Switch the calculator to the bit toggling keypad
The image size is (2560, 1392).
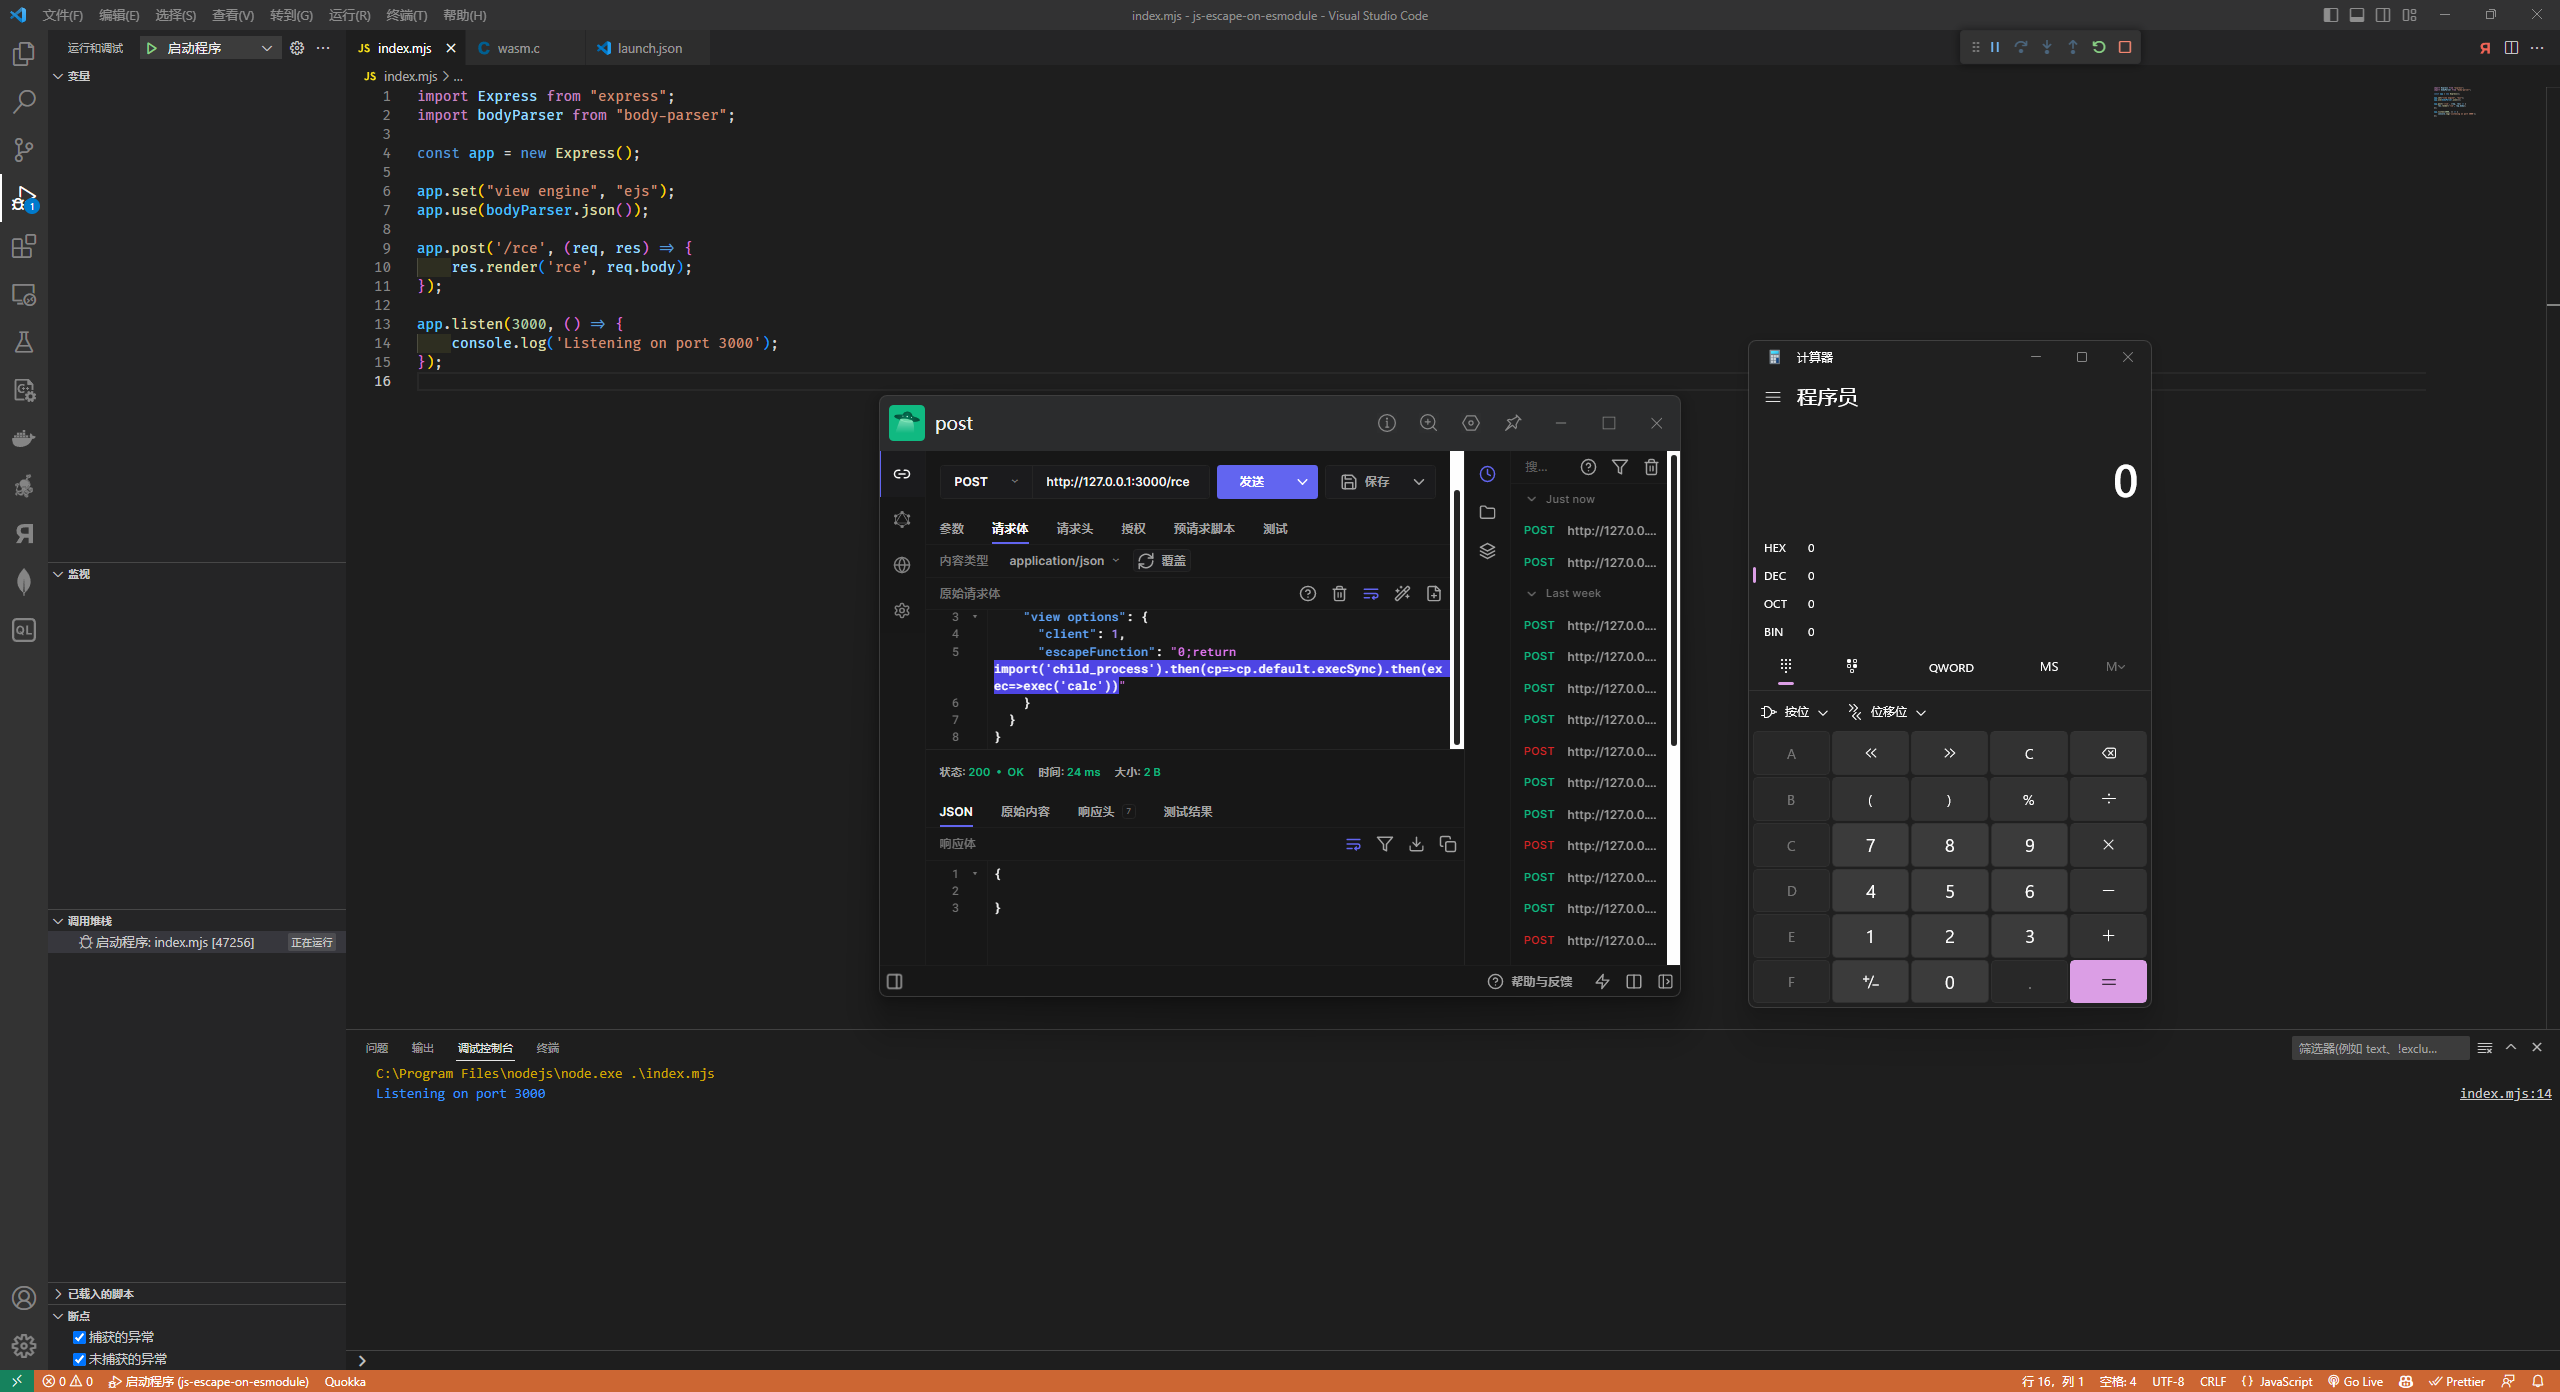[x=1851, y=666]
